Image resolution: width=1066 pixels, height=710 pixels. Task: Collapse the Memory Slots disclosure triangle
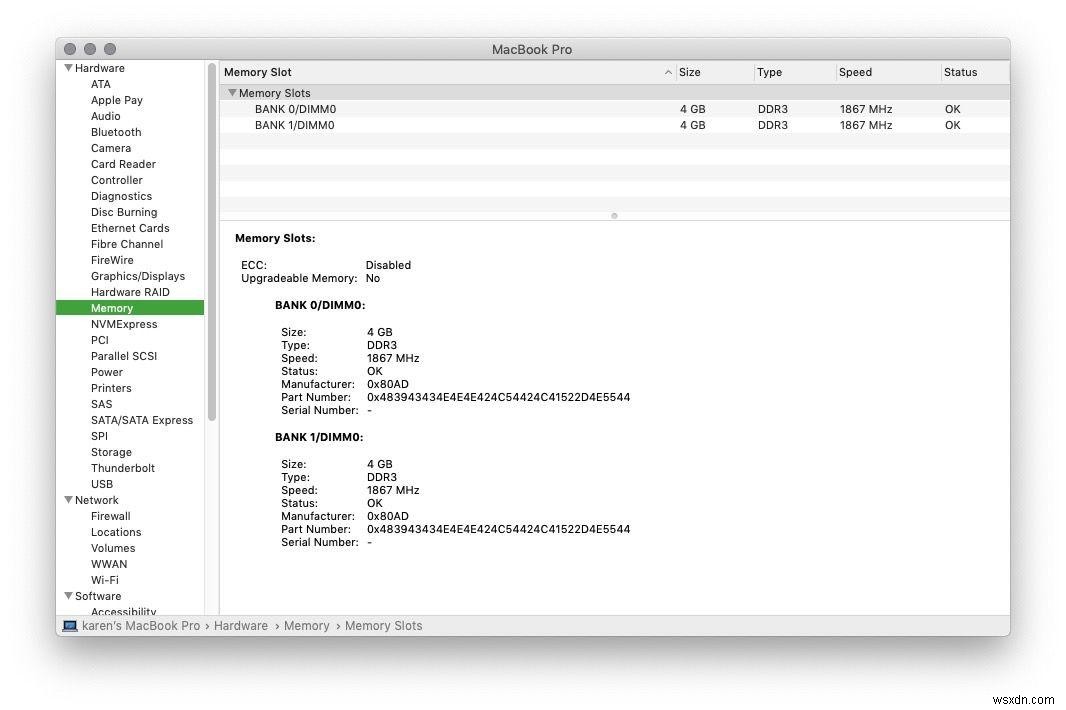coord(232,92)
